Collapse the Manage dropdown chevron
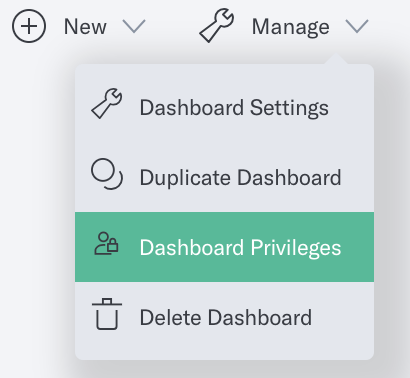Image resolution: width=410 pixels, height=378 pixels. [x=357, y=26]
